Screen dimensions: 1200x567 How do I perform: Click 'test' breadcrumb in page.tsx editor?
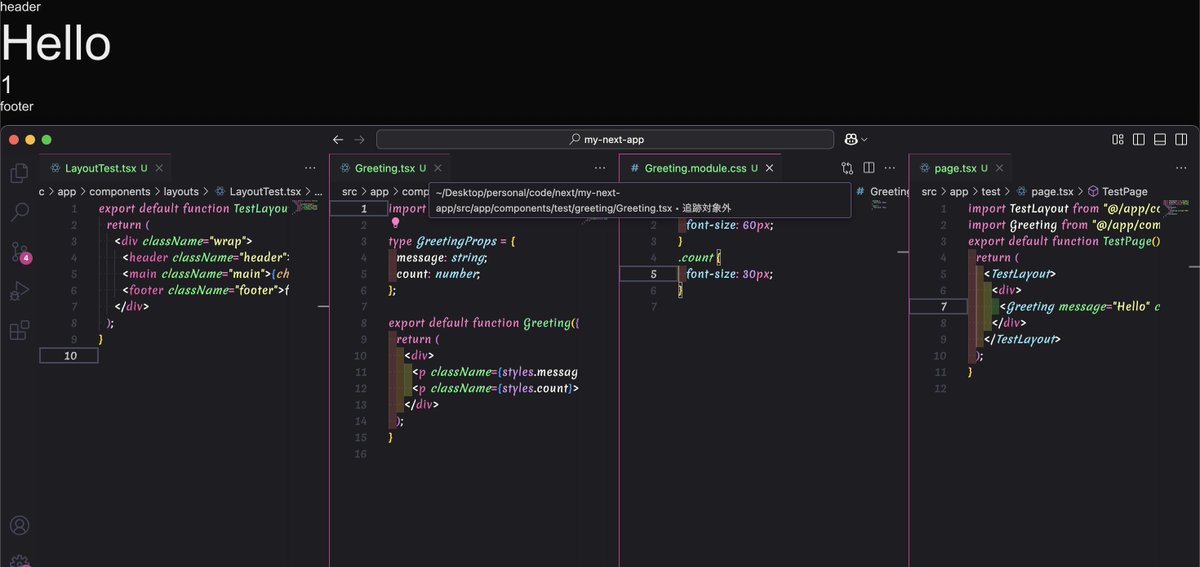pos(991,191)
